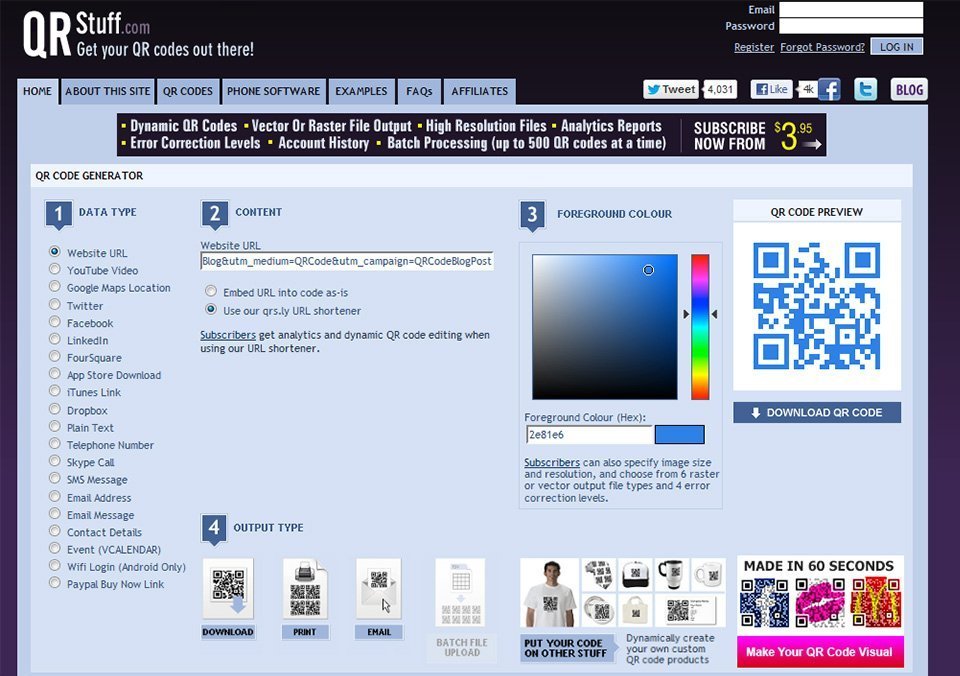This screenshot has width=960, height=676.
Task: Open Subscribers link under Foreground Colour
Action: coord(552,463)
